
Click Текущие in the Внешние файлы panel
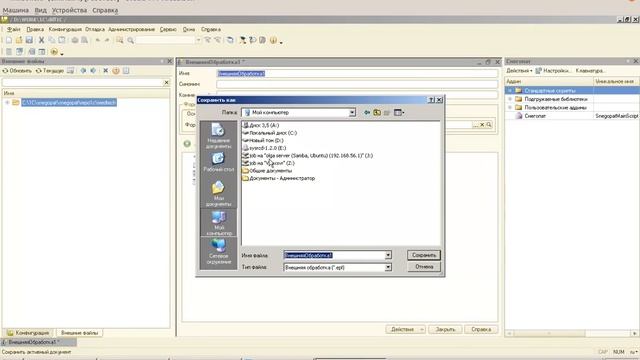[x=50, y=71]
